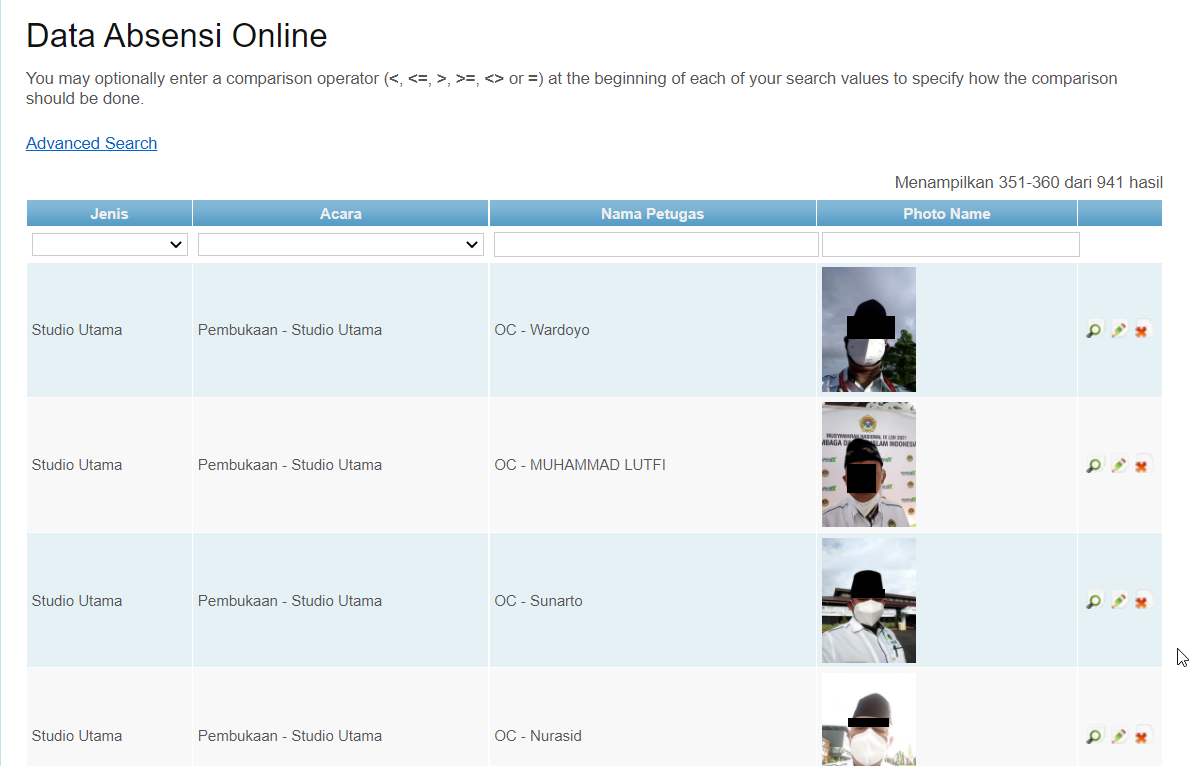
Task: Click the 'Data Absensi Online' page heading
Action: [177, 36]
